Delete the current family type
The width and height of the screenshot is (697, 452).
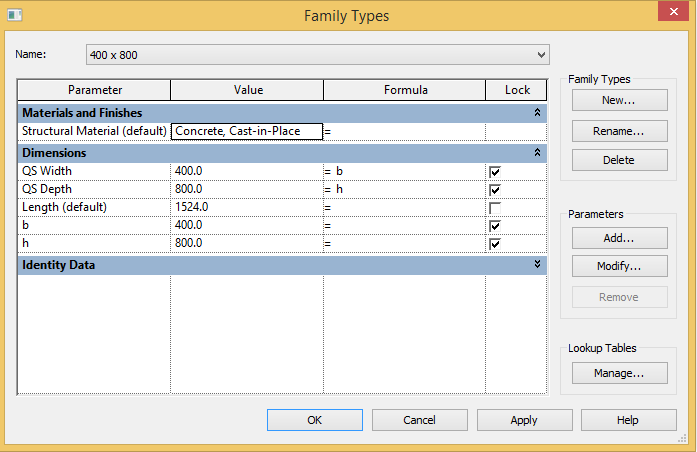(620, 160)
